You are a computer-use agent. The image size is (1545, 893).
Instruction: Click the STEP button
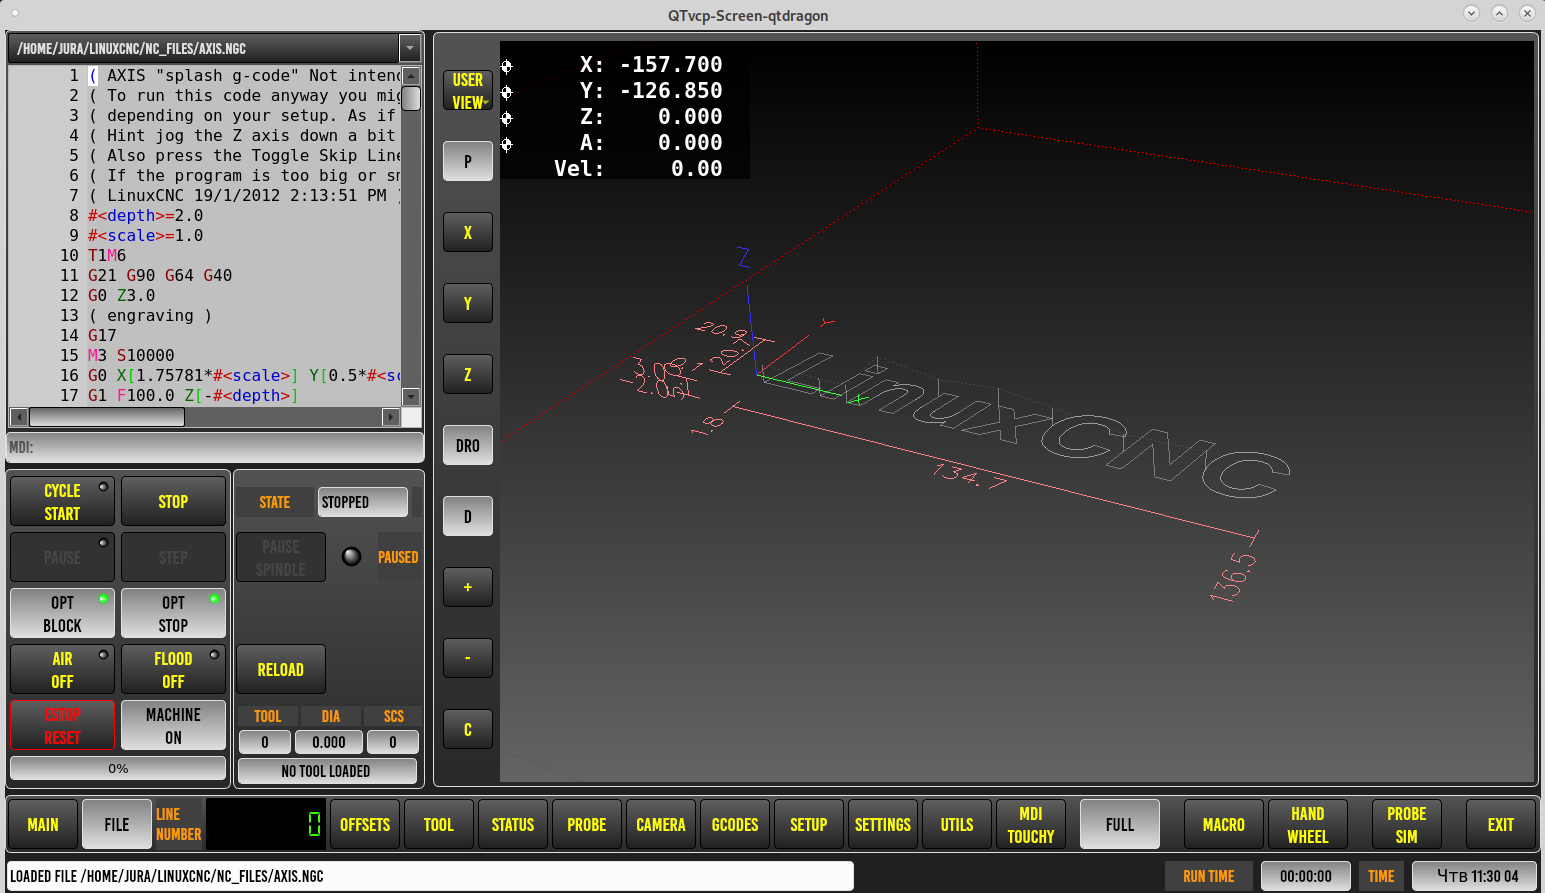(x=173, y=558)
